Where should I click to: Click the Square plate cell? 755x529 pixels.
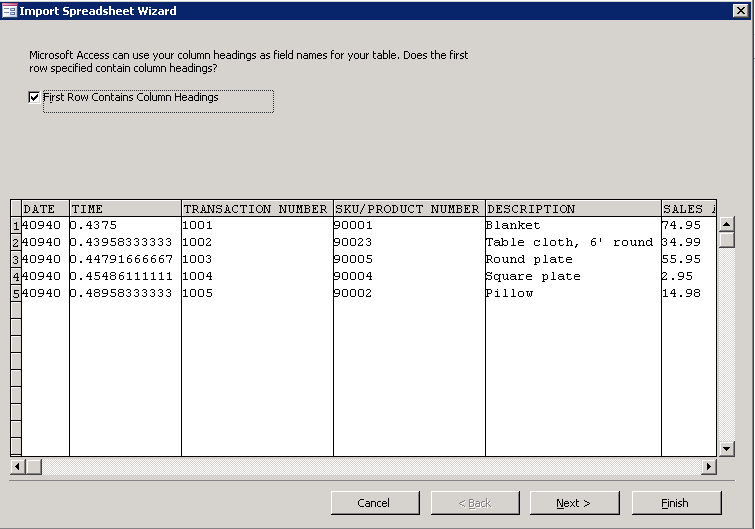click(x=573, y=276)
